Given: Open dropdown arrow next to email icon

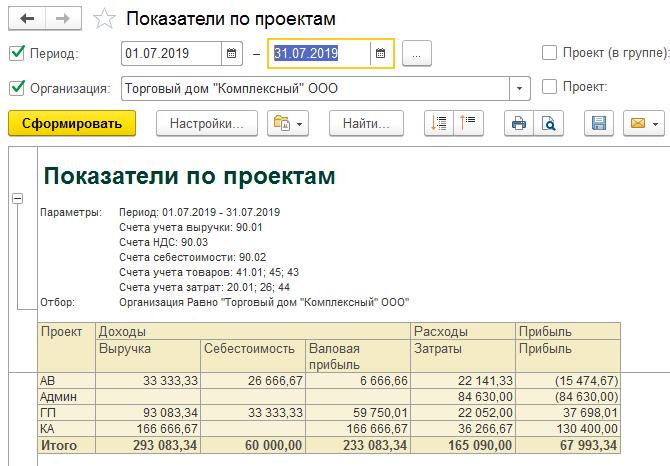Looking at the screenshot, I should pyautogui.click(x=655, y=124).
